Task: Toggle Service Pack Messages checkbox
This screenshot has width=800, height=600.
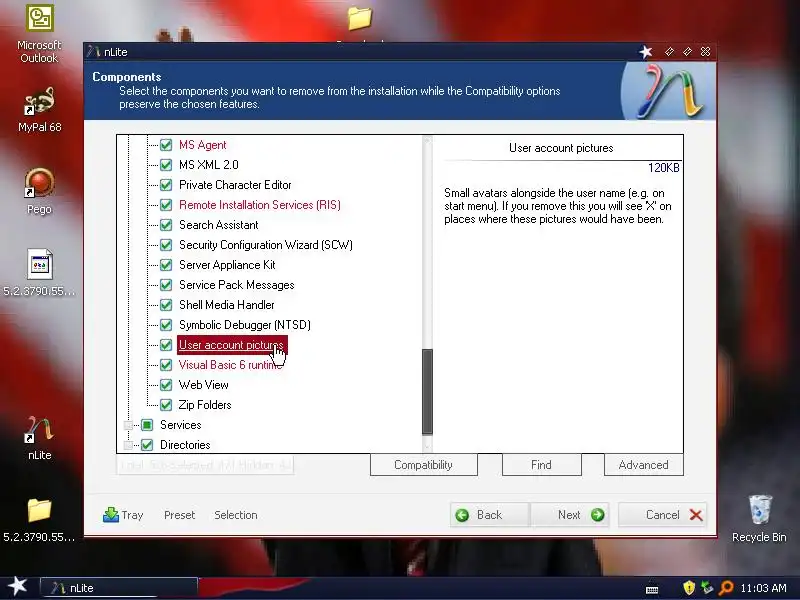Action: [166, 285]
